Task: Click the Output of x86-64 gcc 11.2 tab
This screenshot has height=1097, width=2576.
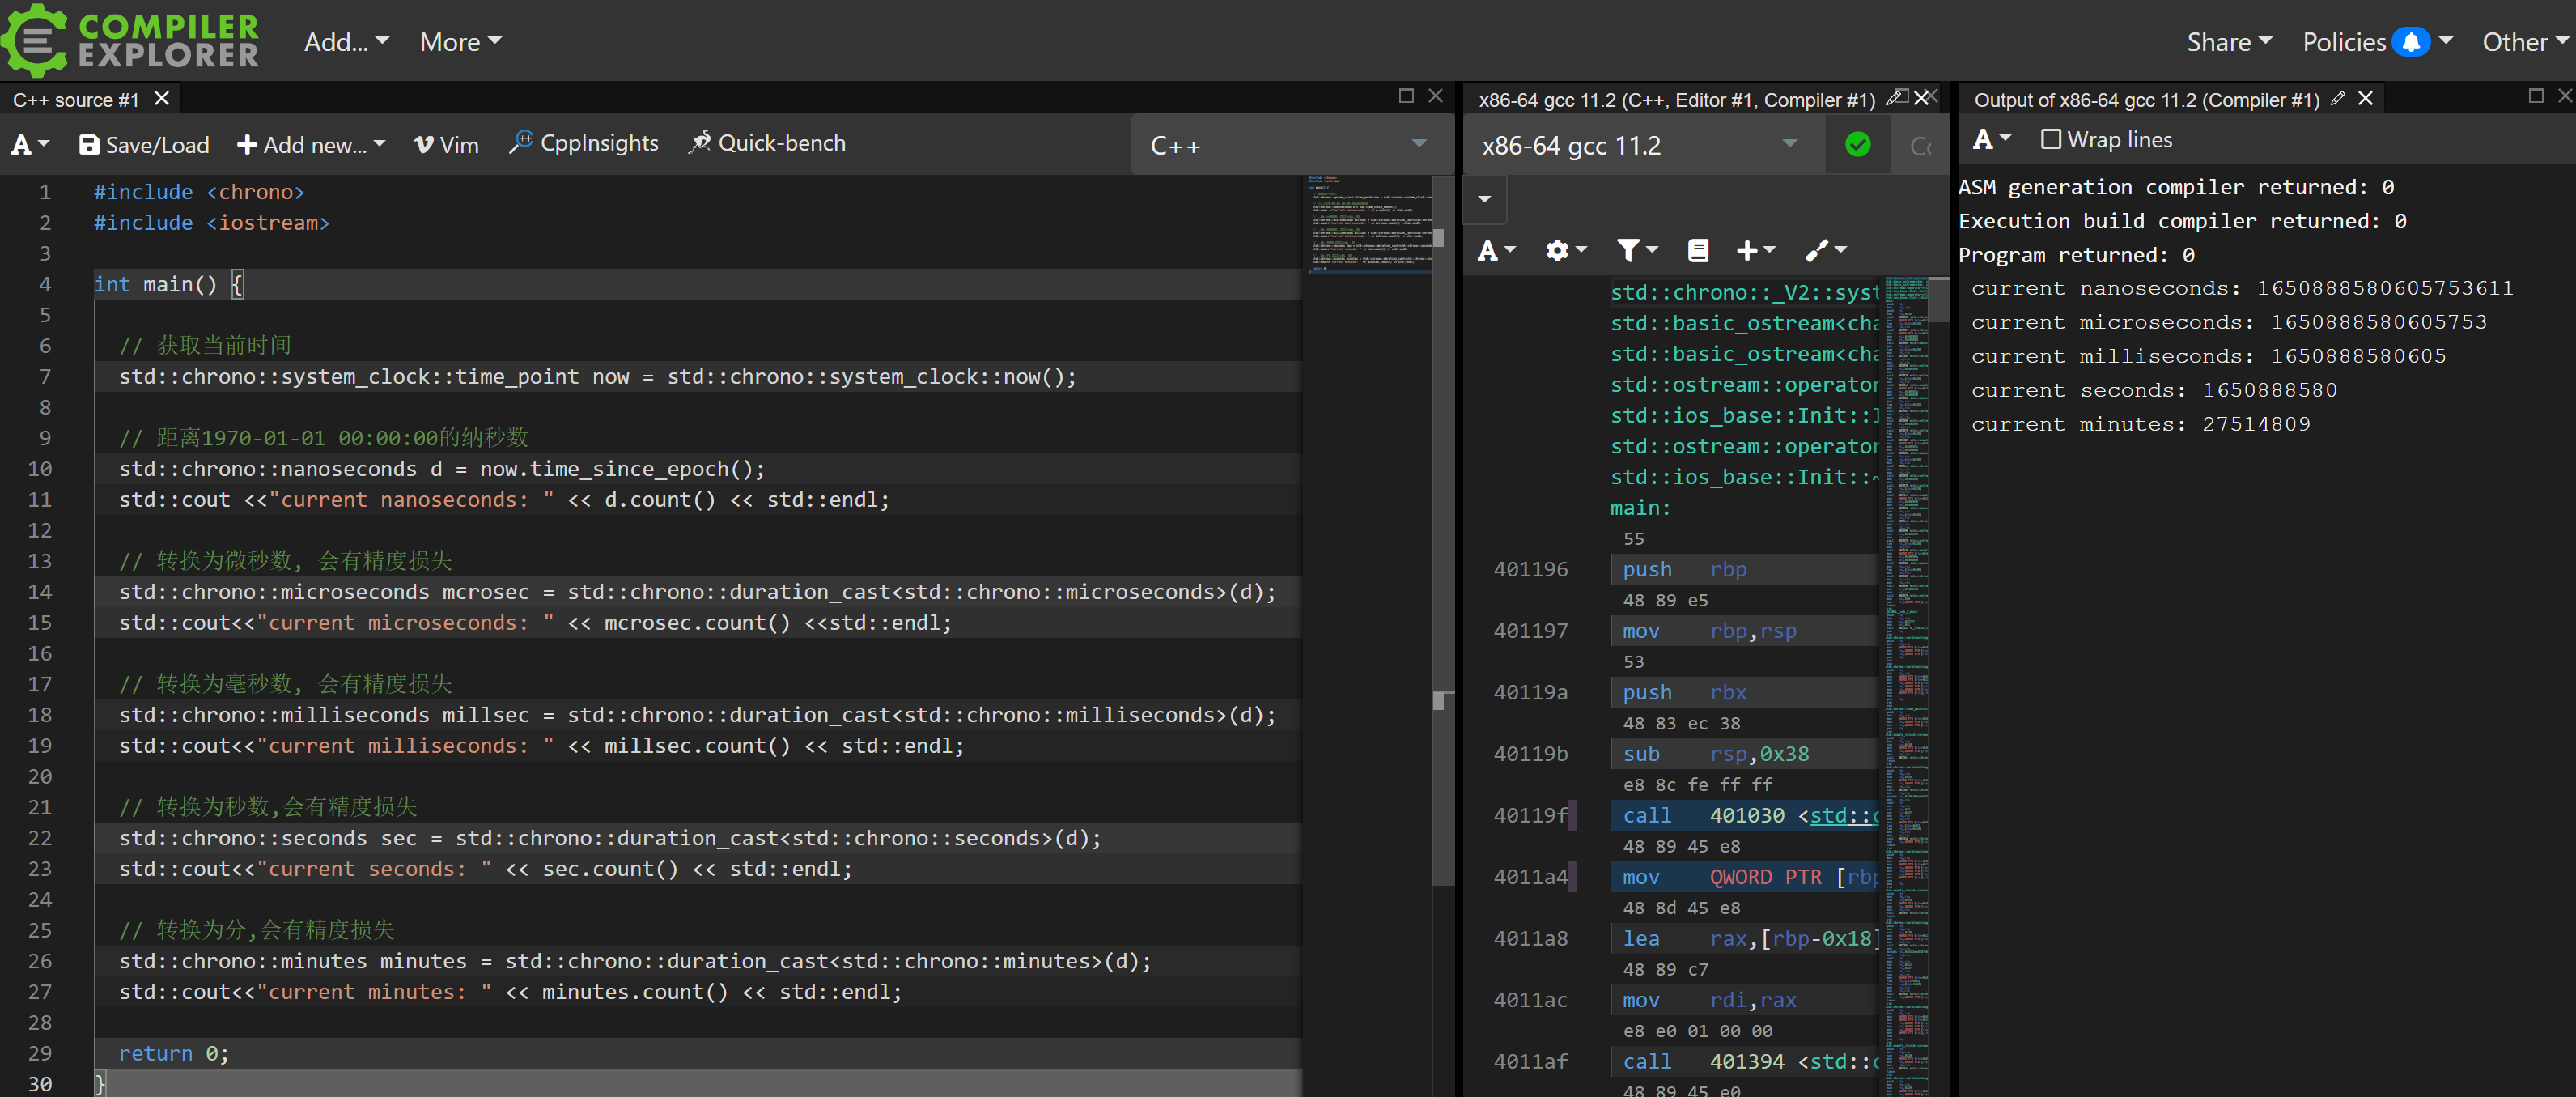Action: pos(2144,99)
